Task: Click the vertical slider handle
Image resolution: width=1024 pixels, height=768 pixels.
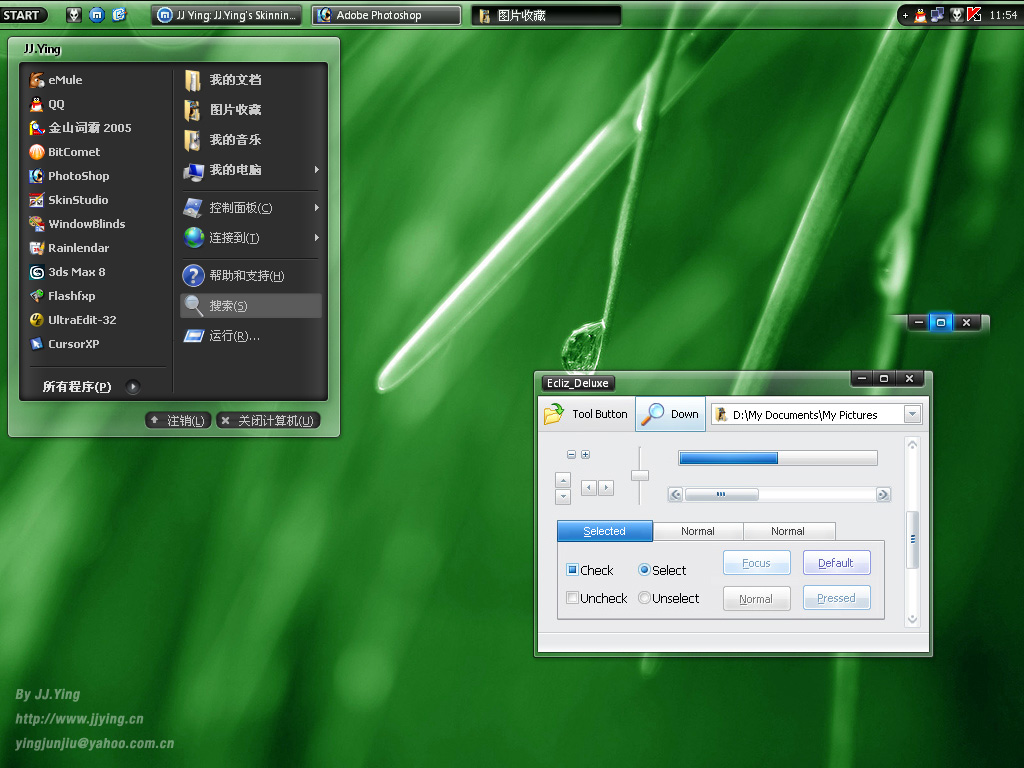Action: [x=640, y=475]
